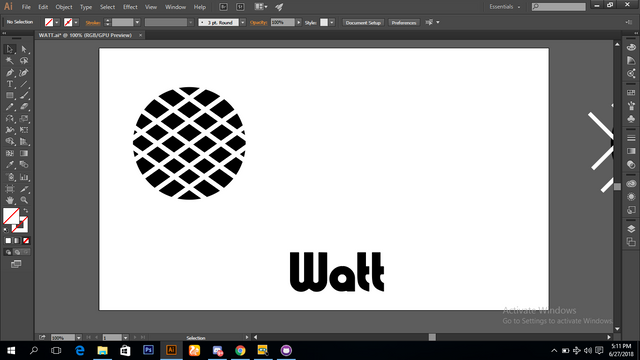This screenshot has width=640, height=360.
Task: Select the Selection tool (black arrow)
Action: (10, 49)
